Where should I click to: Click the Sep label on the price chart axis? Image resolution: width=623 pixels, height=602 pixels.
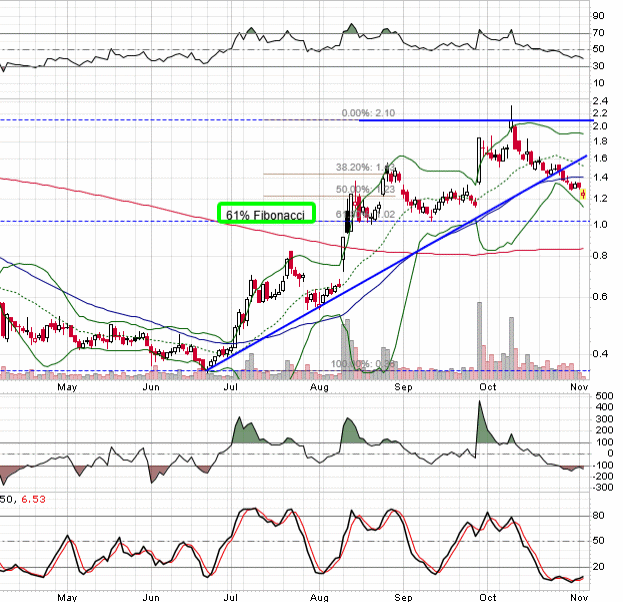[404, 385]
